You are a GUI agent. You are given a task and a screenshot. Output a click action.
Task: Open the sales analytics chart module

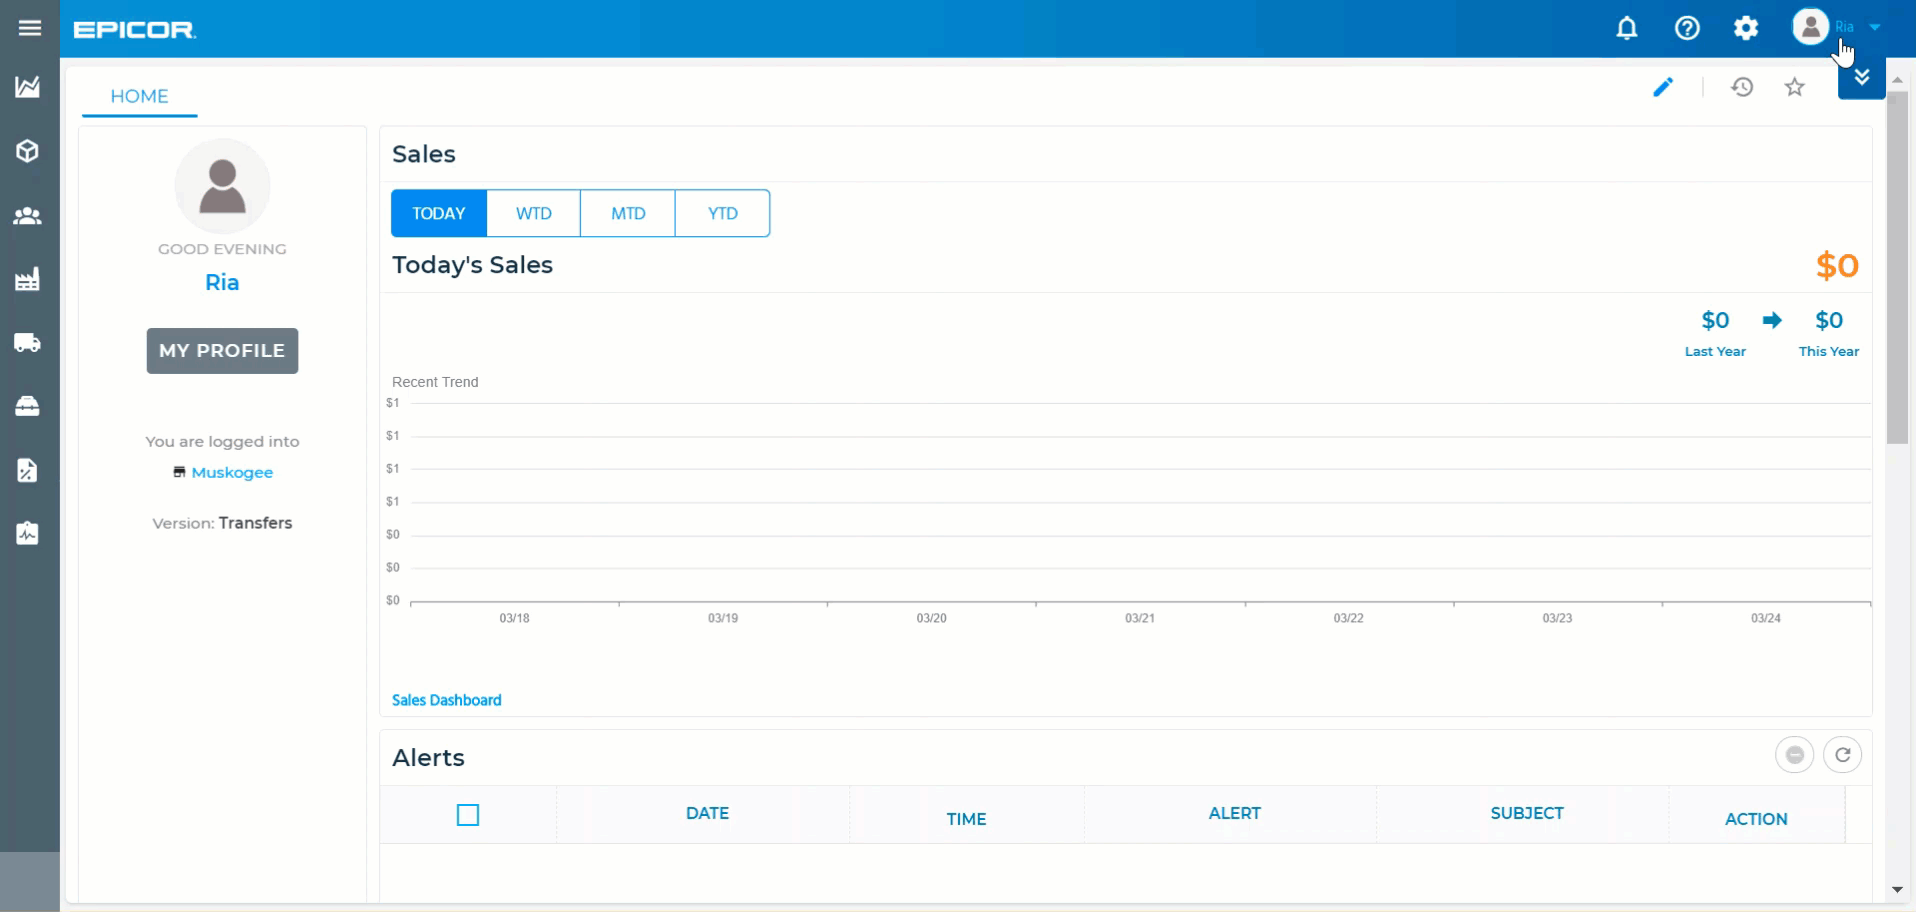pyautogui.click(x=29, y=87)
